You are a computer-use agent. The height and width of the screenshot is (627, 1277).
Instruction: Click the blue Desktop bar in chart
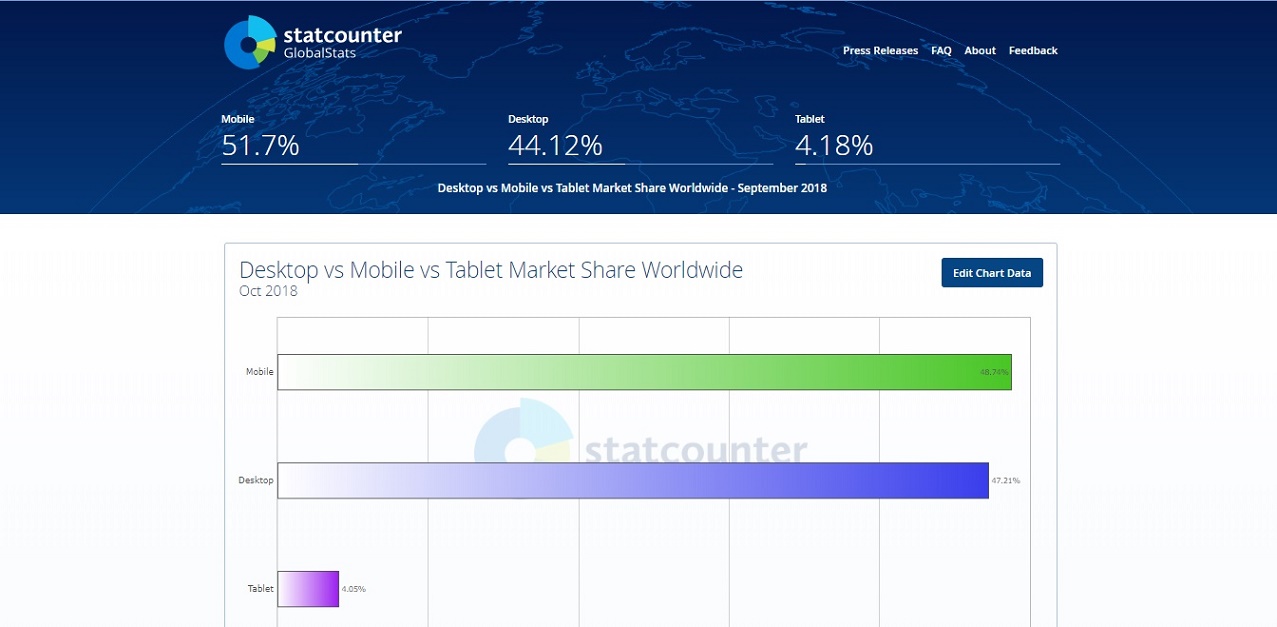(633, 480)
